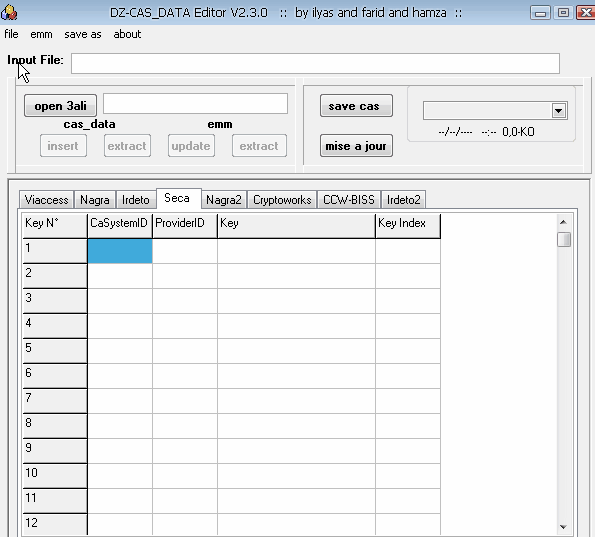The width and height of the screenshot is (595, 537).
Task: Open the file menu
Action: pos(11,34)
